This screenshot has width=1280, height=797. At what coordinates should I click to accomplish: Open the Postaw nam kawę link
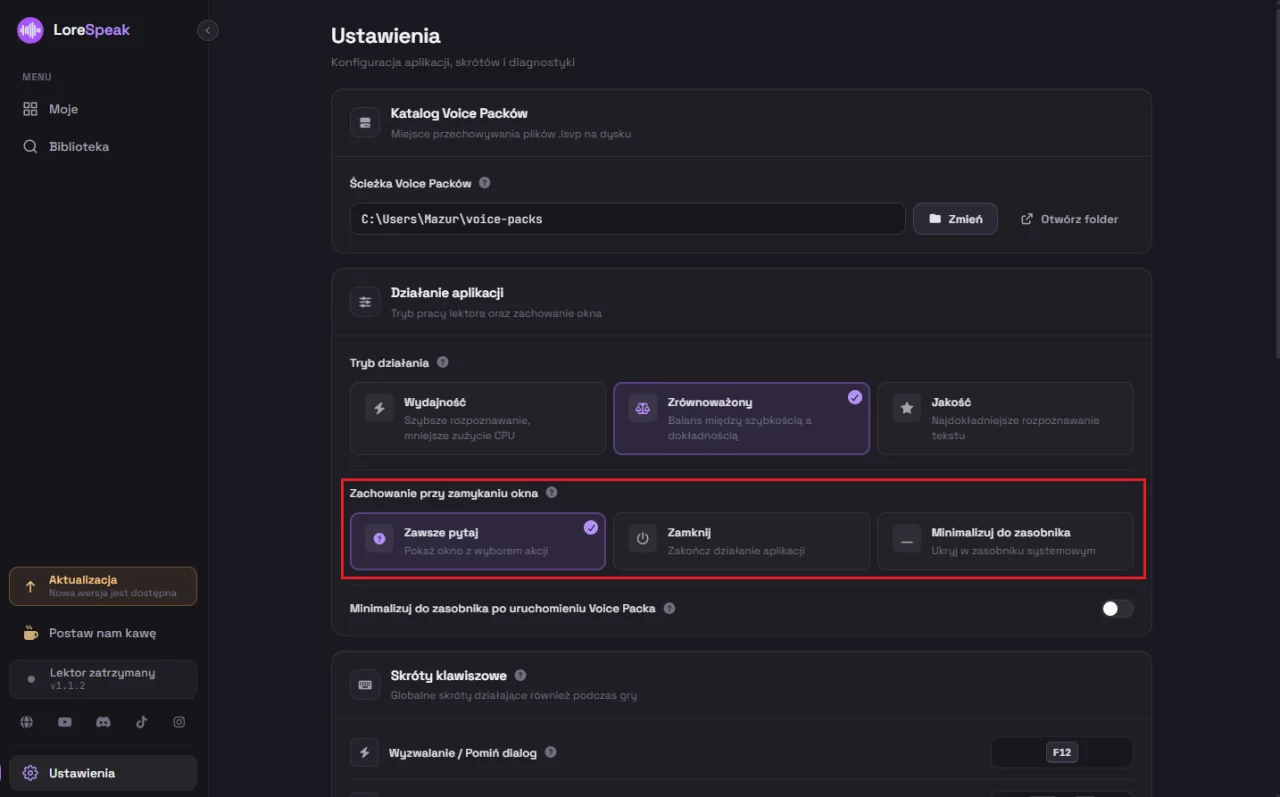[103, 633]
